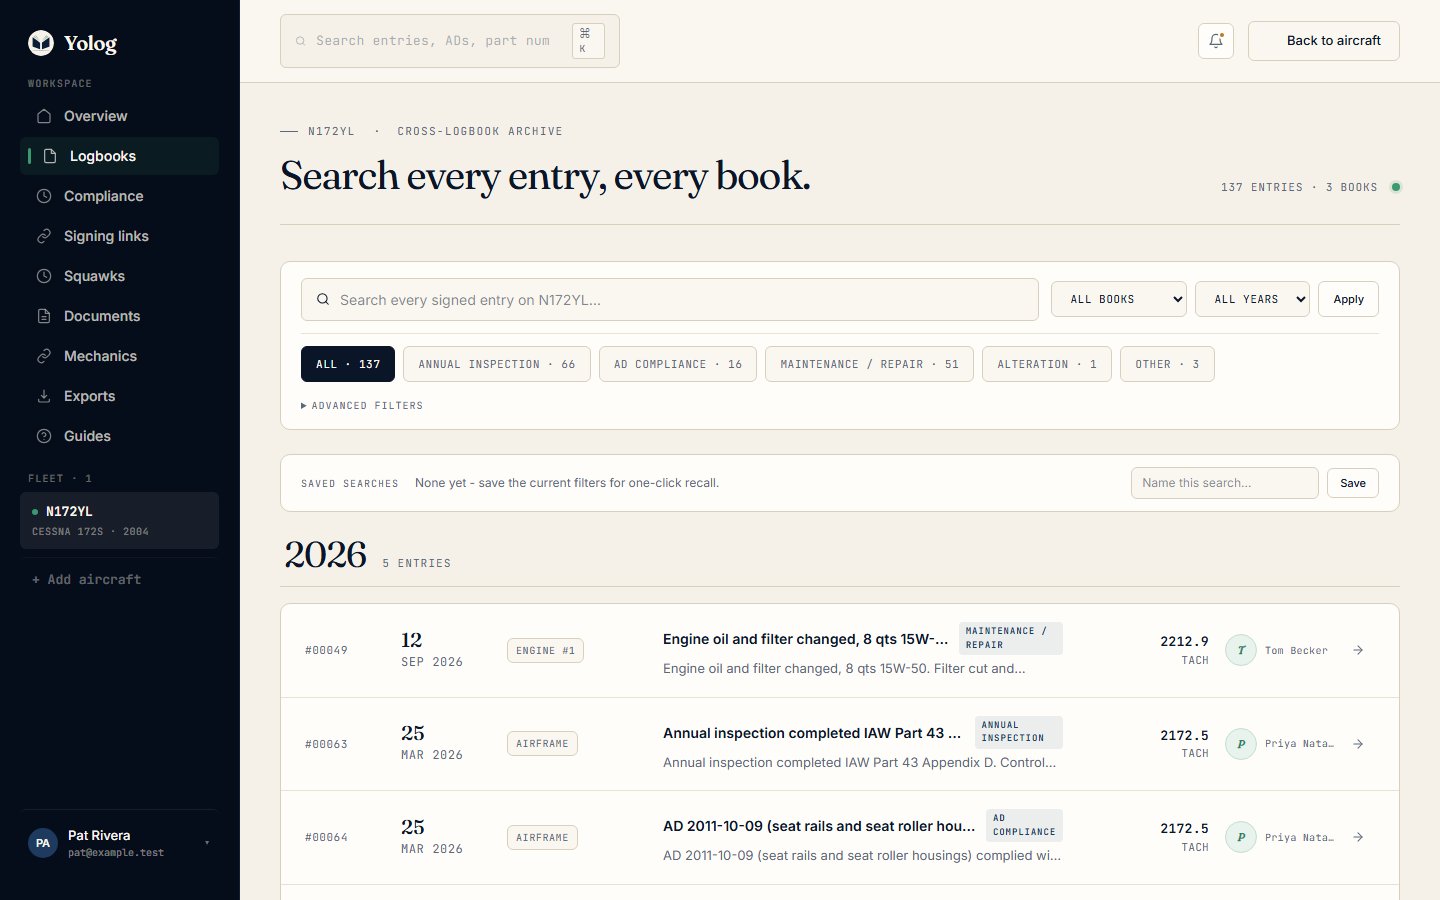Screen dimensions: 1440x900
Task: Open entry #00049 via its arrow icon
Action: 1358,650
